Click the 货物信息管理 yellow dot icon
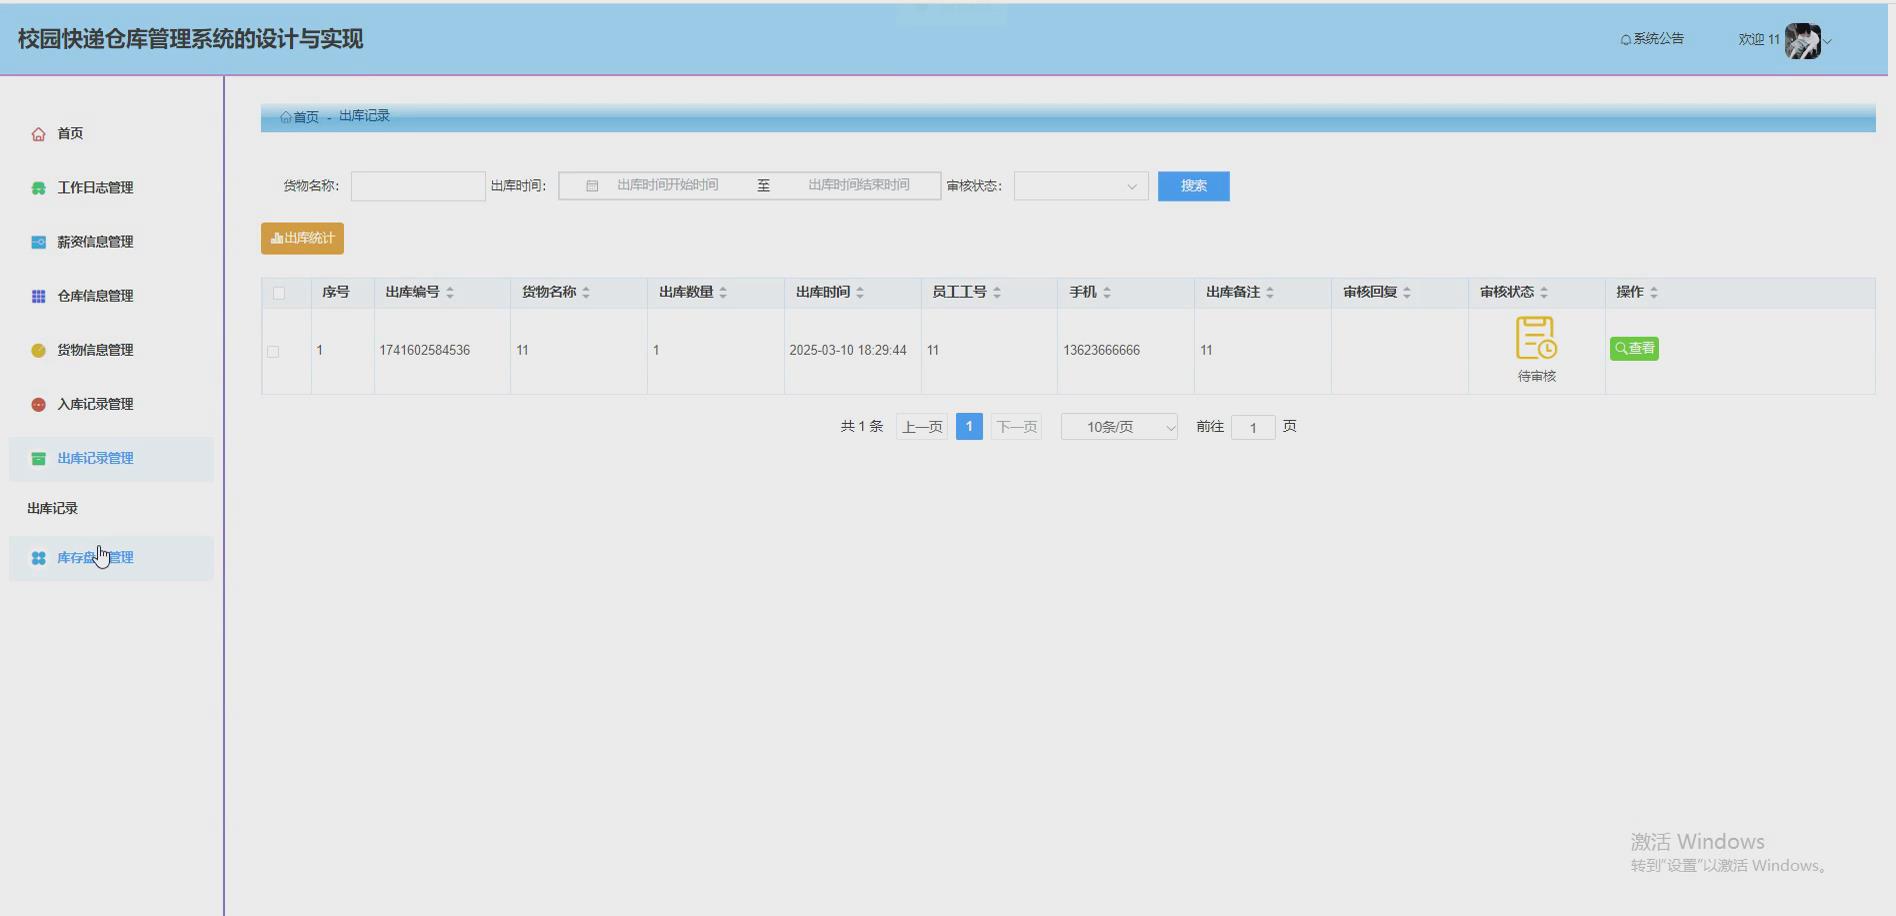 [x=38, y=349]
